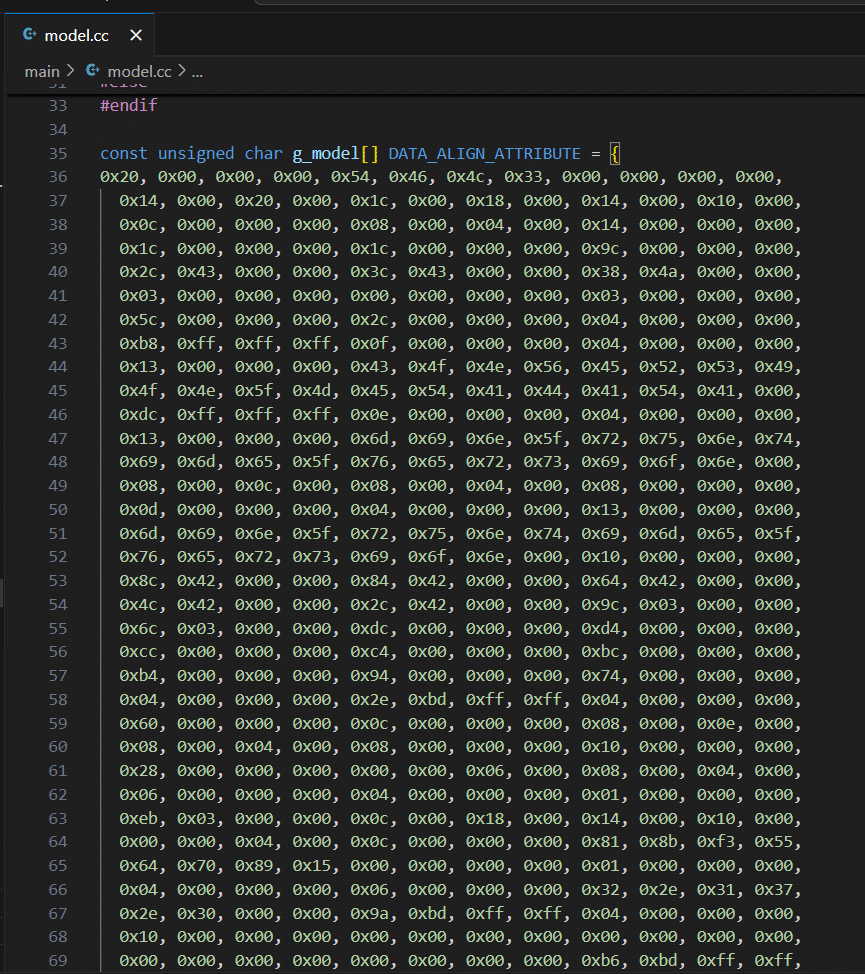Expand the breadcrumb ellipsis symbol item
The height and width of the screenshot is (974, 865).
click(197, 71)
